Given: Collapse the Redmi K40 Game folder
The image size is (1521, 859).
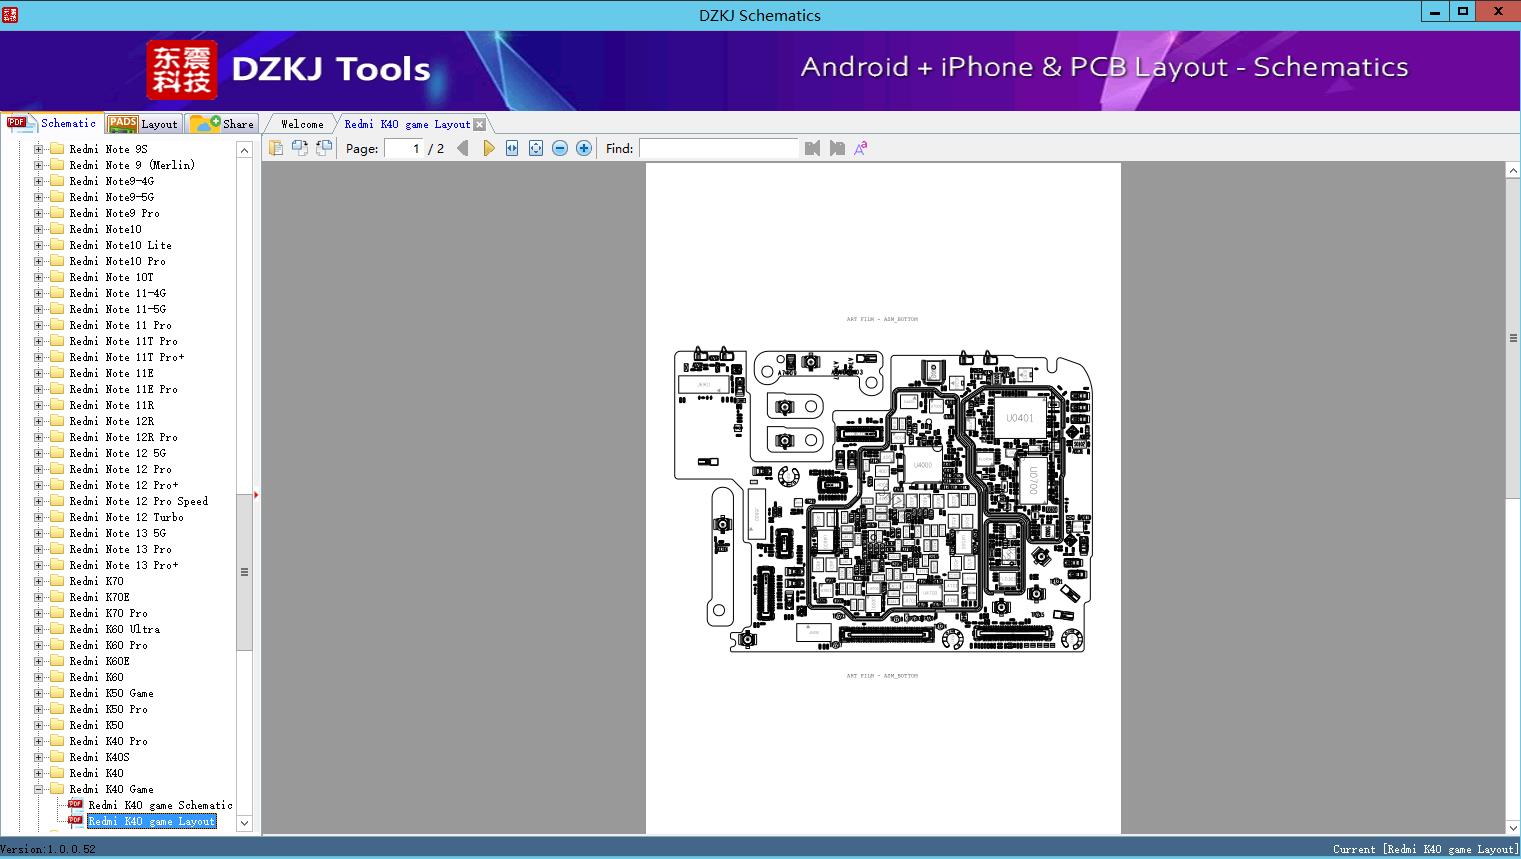Looking at the screenshot, I should point(39,789).
